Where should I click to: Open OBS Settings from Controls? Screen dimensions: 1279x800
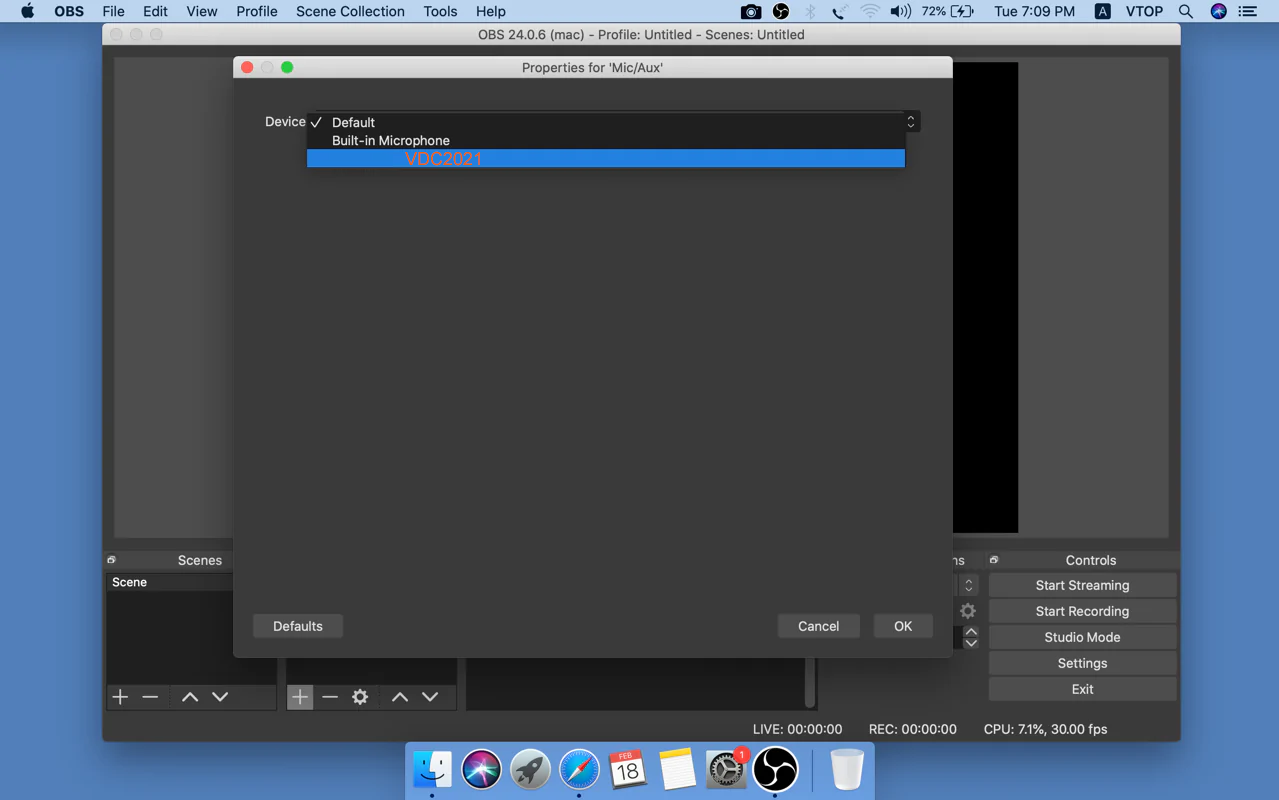pos(1082,663)
